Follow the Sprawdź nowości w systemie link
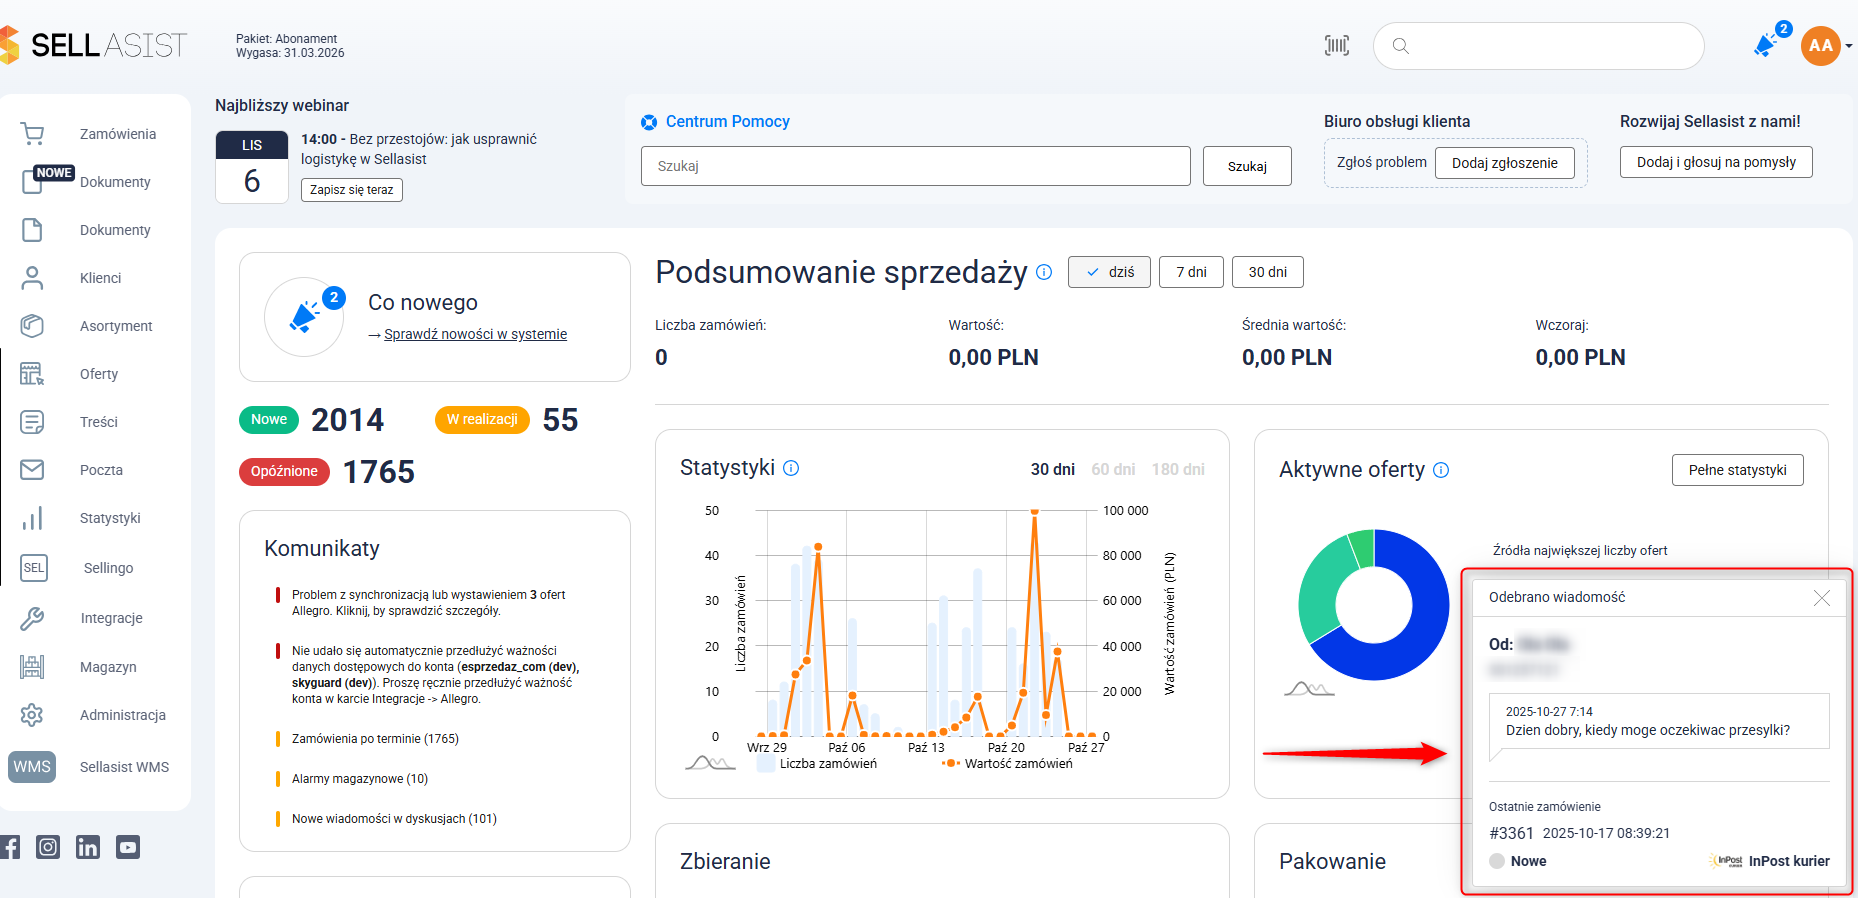 475,334
